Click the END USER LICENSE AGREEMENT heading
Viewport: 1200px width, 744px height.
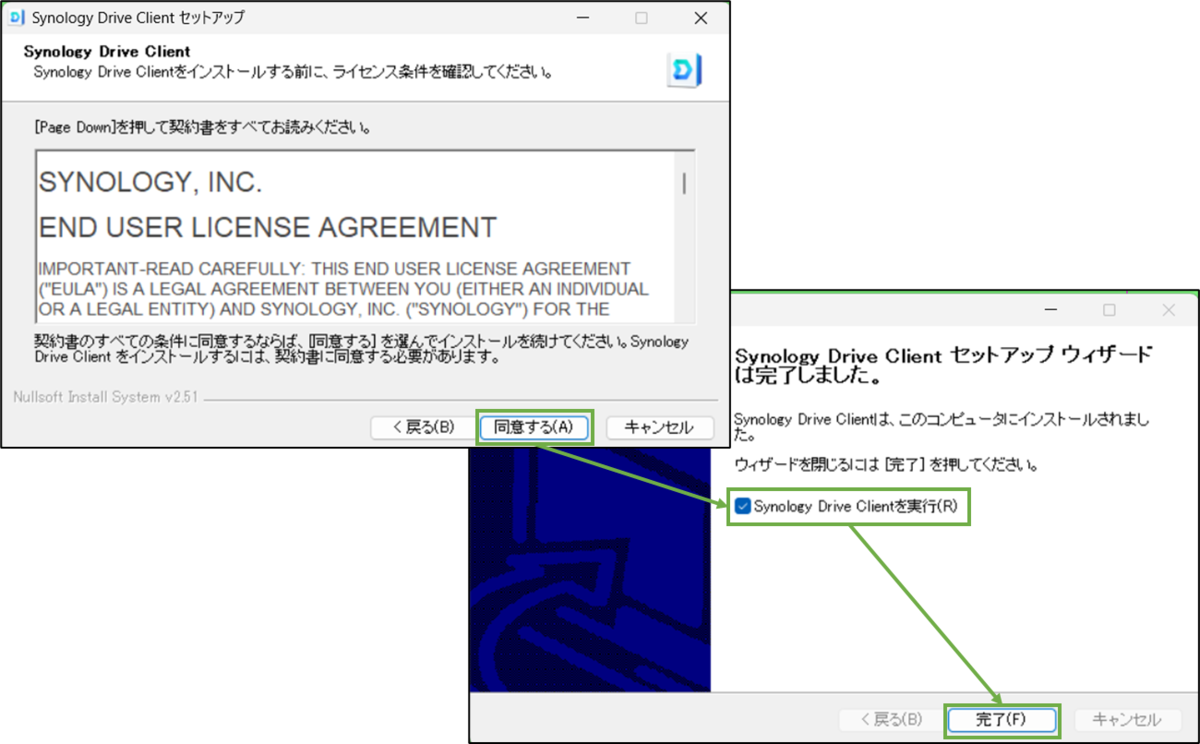[268, 228]
